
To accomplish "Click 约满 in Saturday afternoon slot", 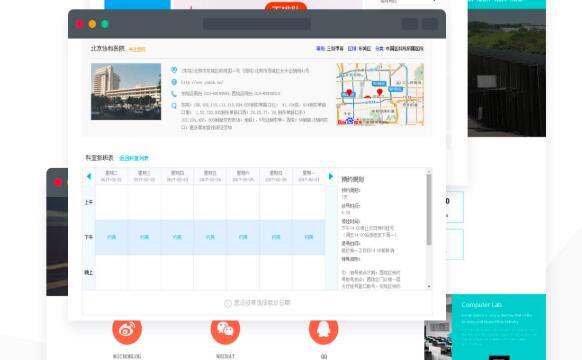I will (x=243, y=237).
